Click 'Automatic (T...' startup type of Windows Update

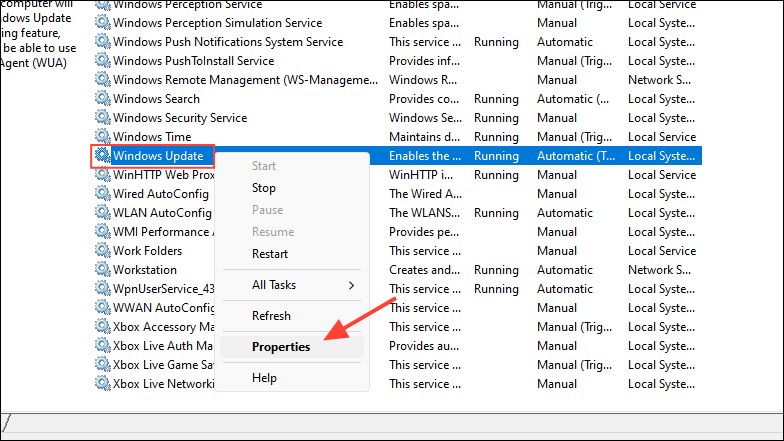click(576, 156)
